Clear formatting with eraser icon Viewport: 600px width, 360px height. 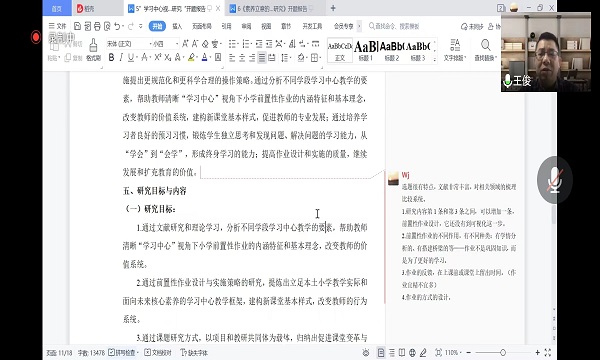205,44
